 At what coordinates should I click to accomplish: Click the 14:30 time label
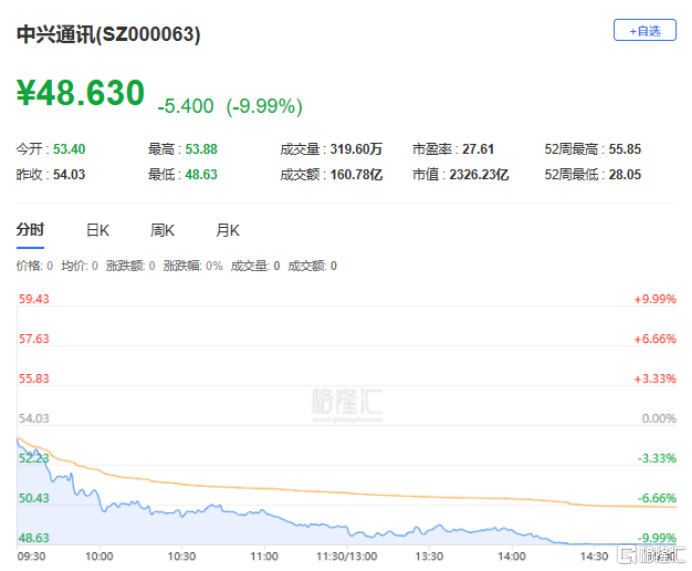594,556
